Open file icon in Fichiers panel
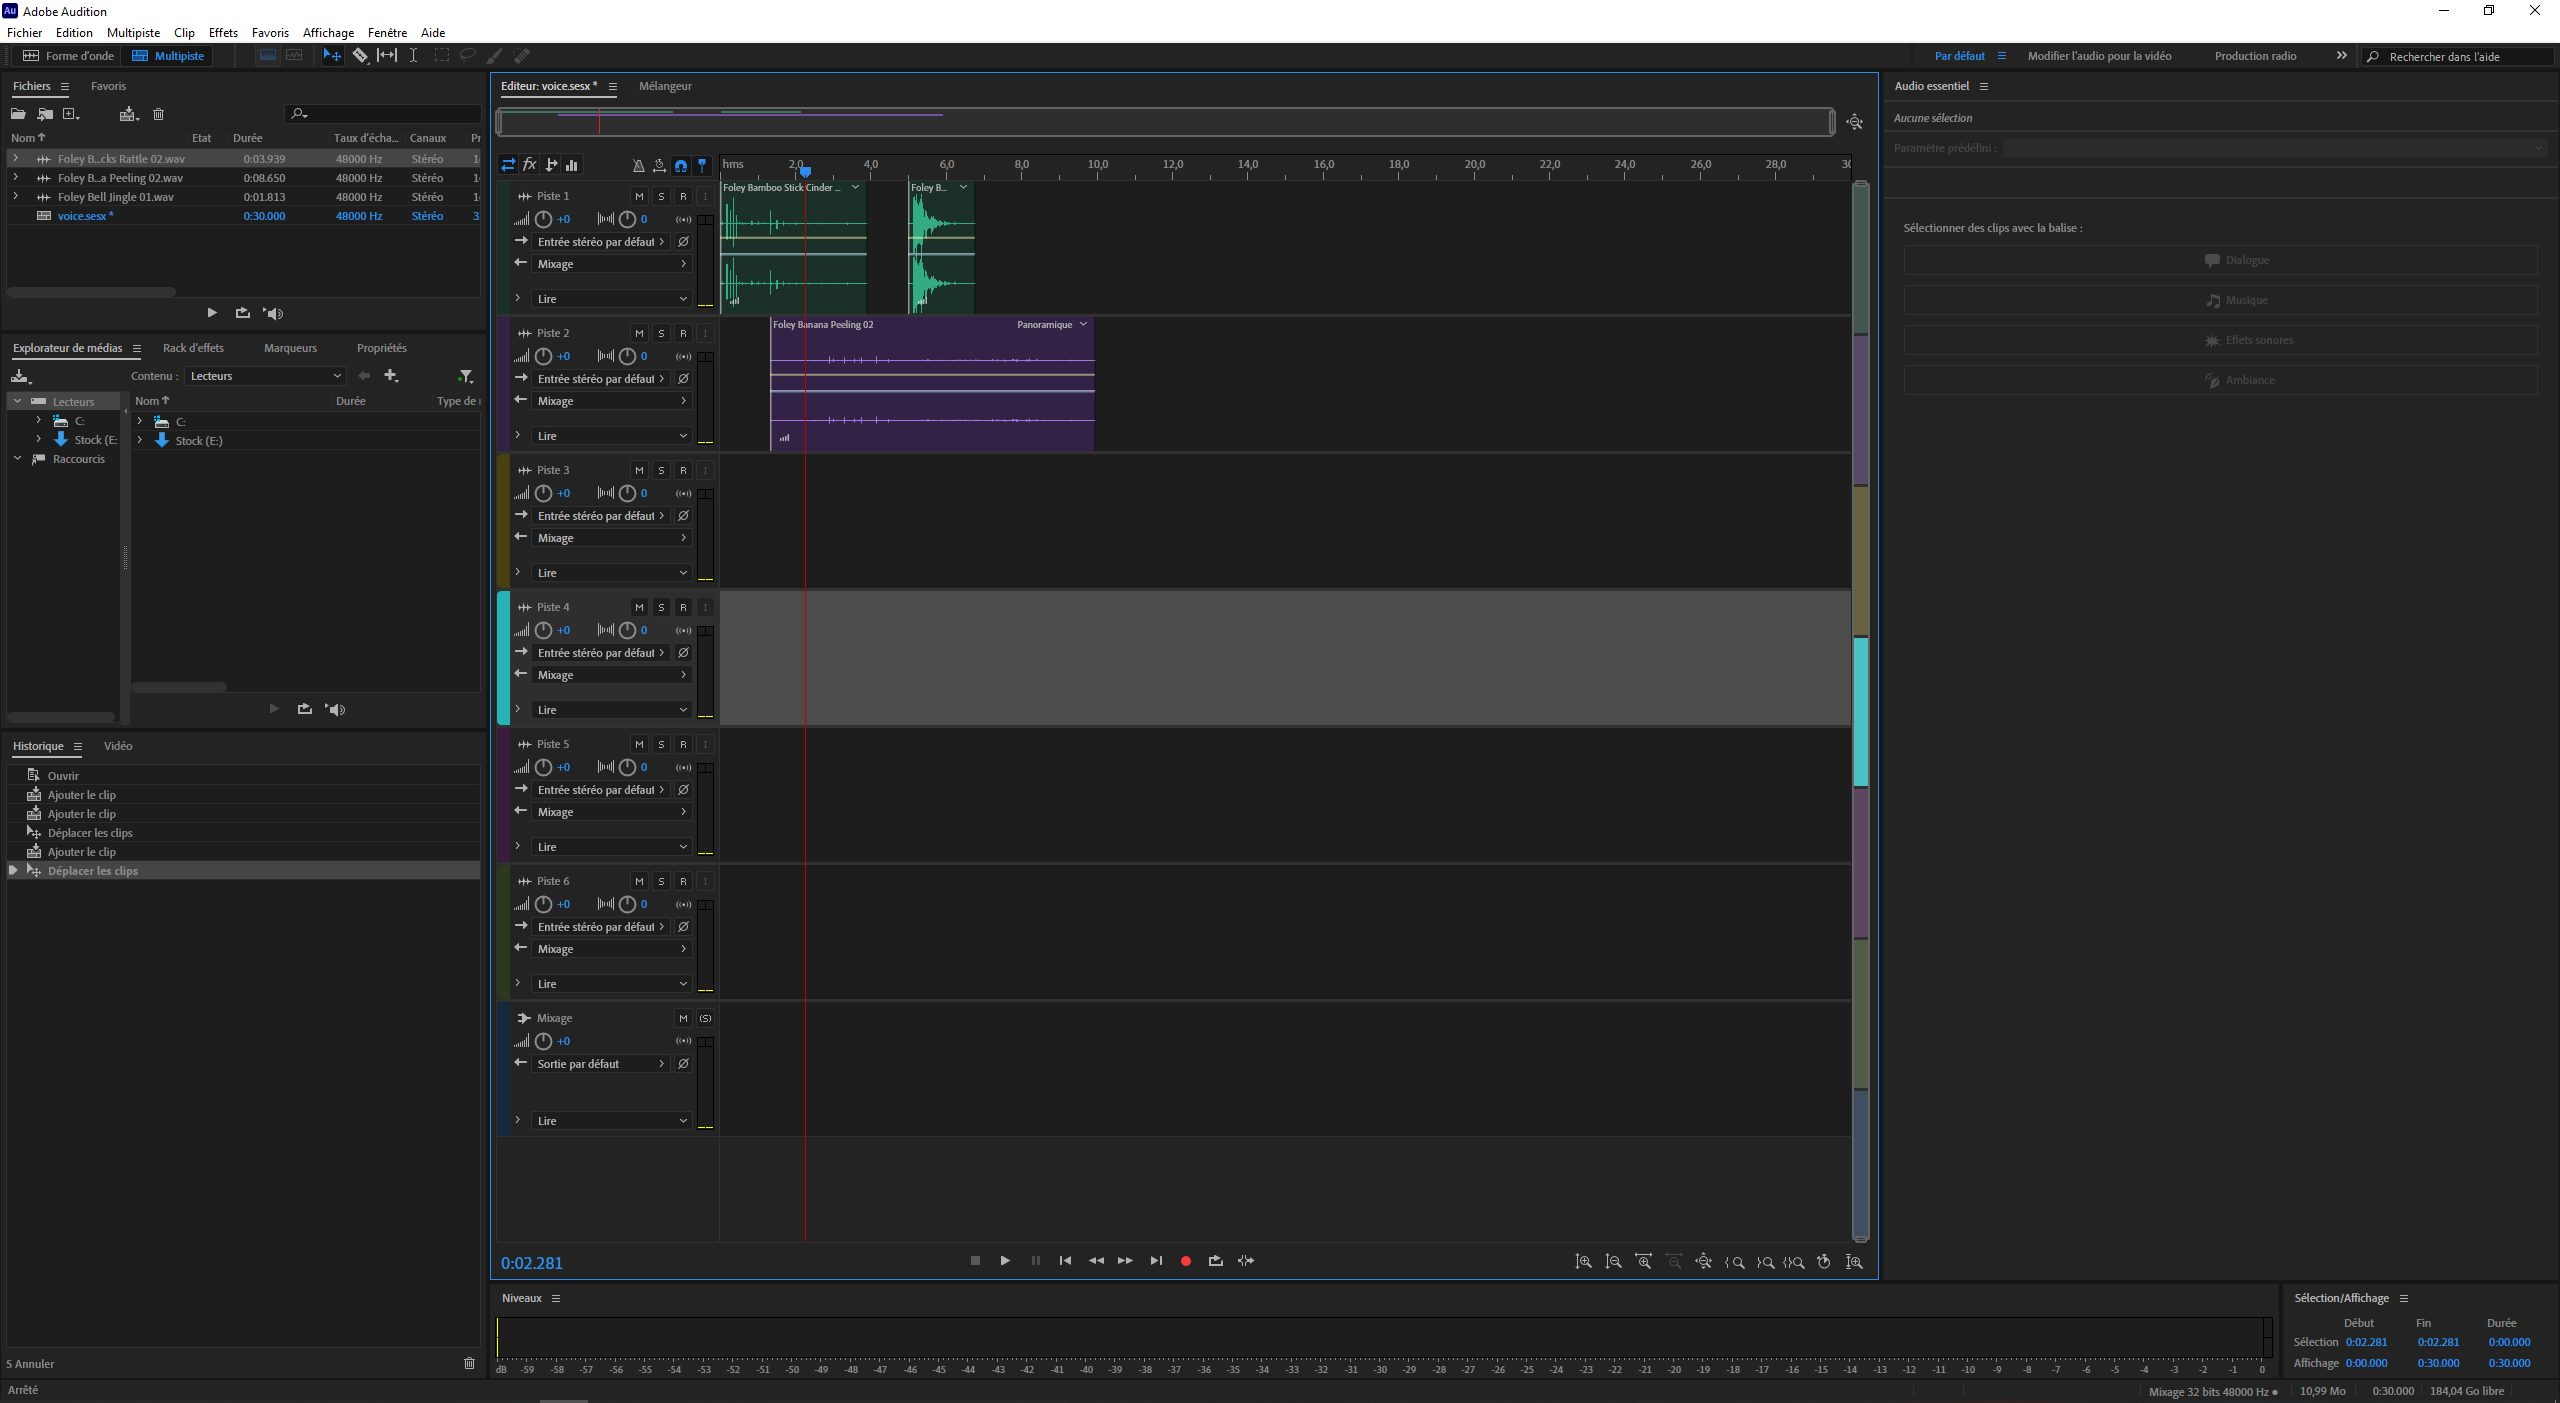2560x1403 pixels. (x=18, y=114)
